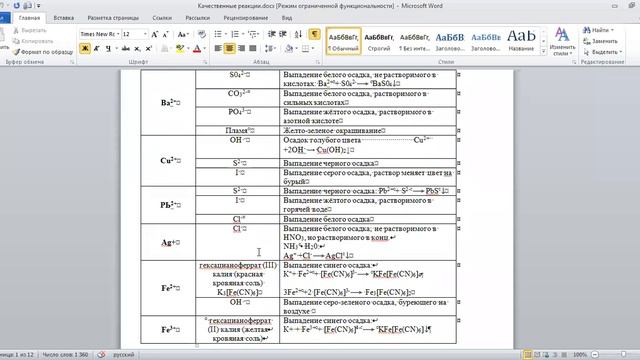Click sort icon
The width and height of the screenshot is (640, 360).
pyautogui.click(x=298, y=34)
